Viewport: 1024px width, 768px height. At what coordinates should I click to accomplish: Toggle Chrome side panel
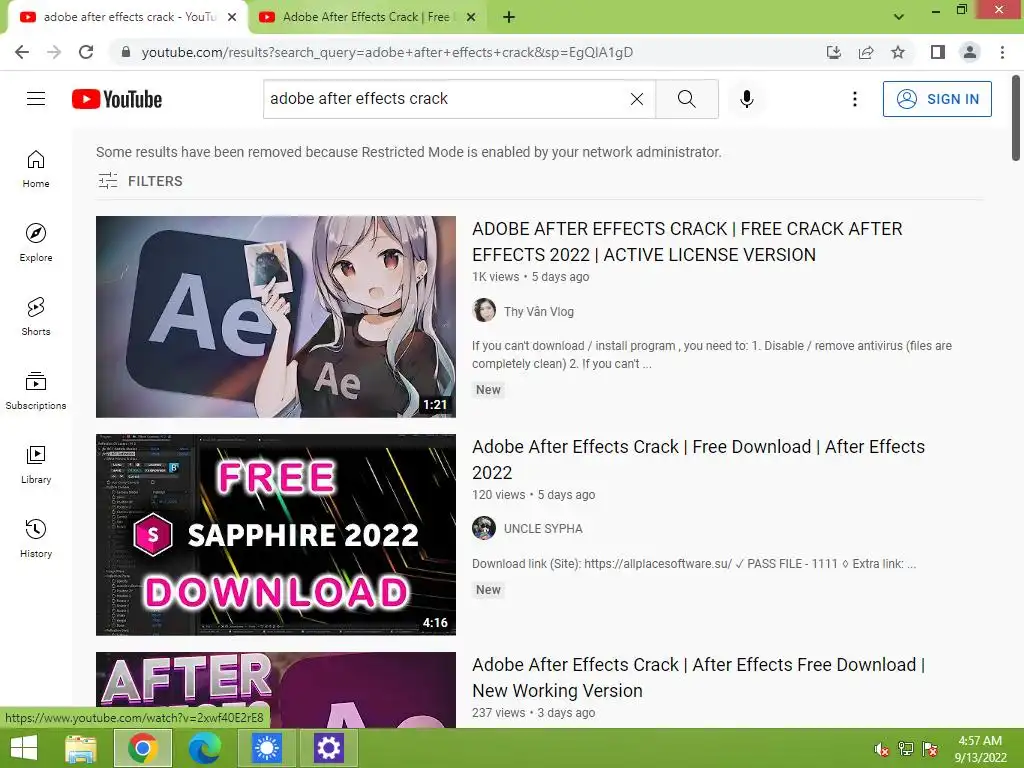pyautogui.click(x=938, y=52)
